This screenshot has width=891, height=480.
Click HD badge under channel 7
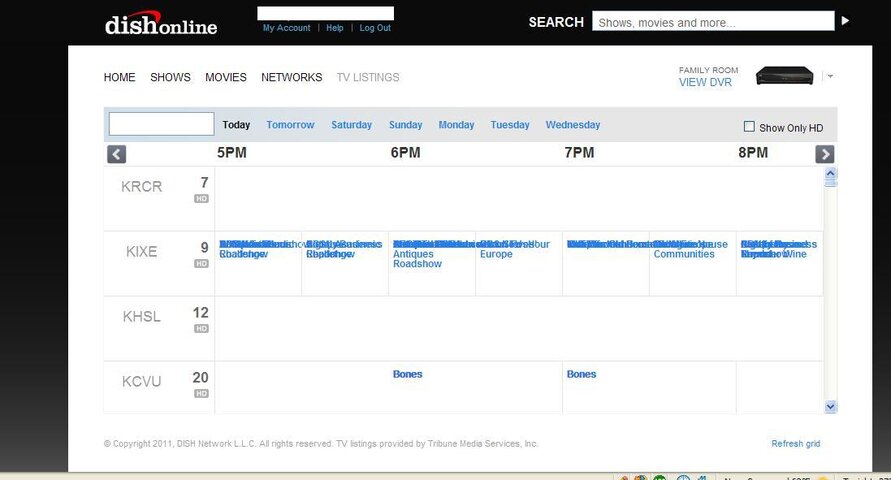pos(201,199)
